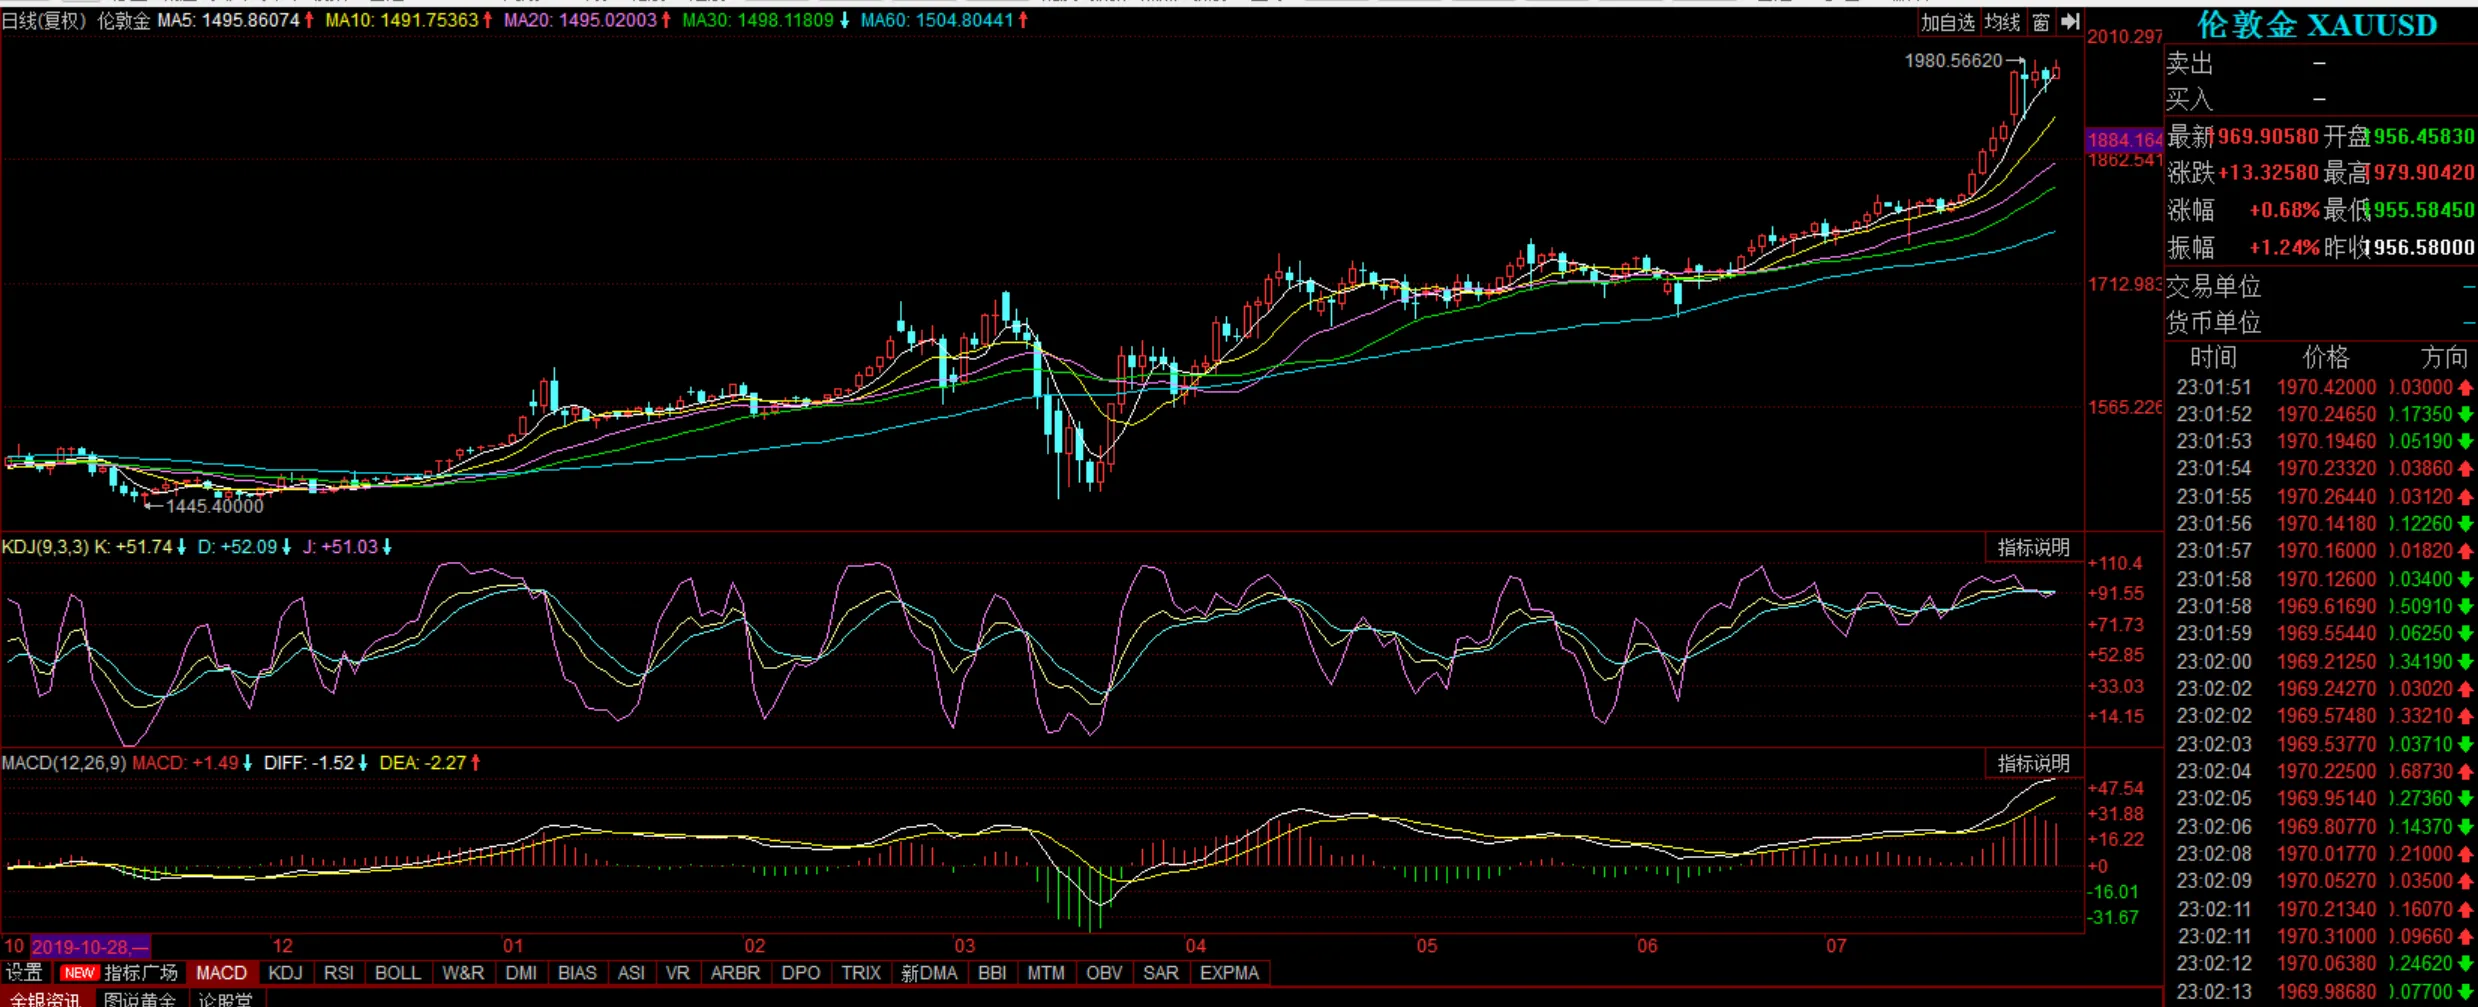2478x1007 pixels.
Task: Click the 时间 column header
Action: [x=2213, y=357]
